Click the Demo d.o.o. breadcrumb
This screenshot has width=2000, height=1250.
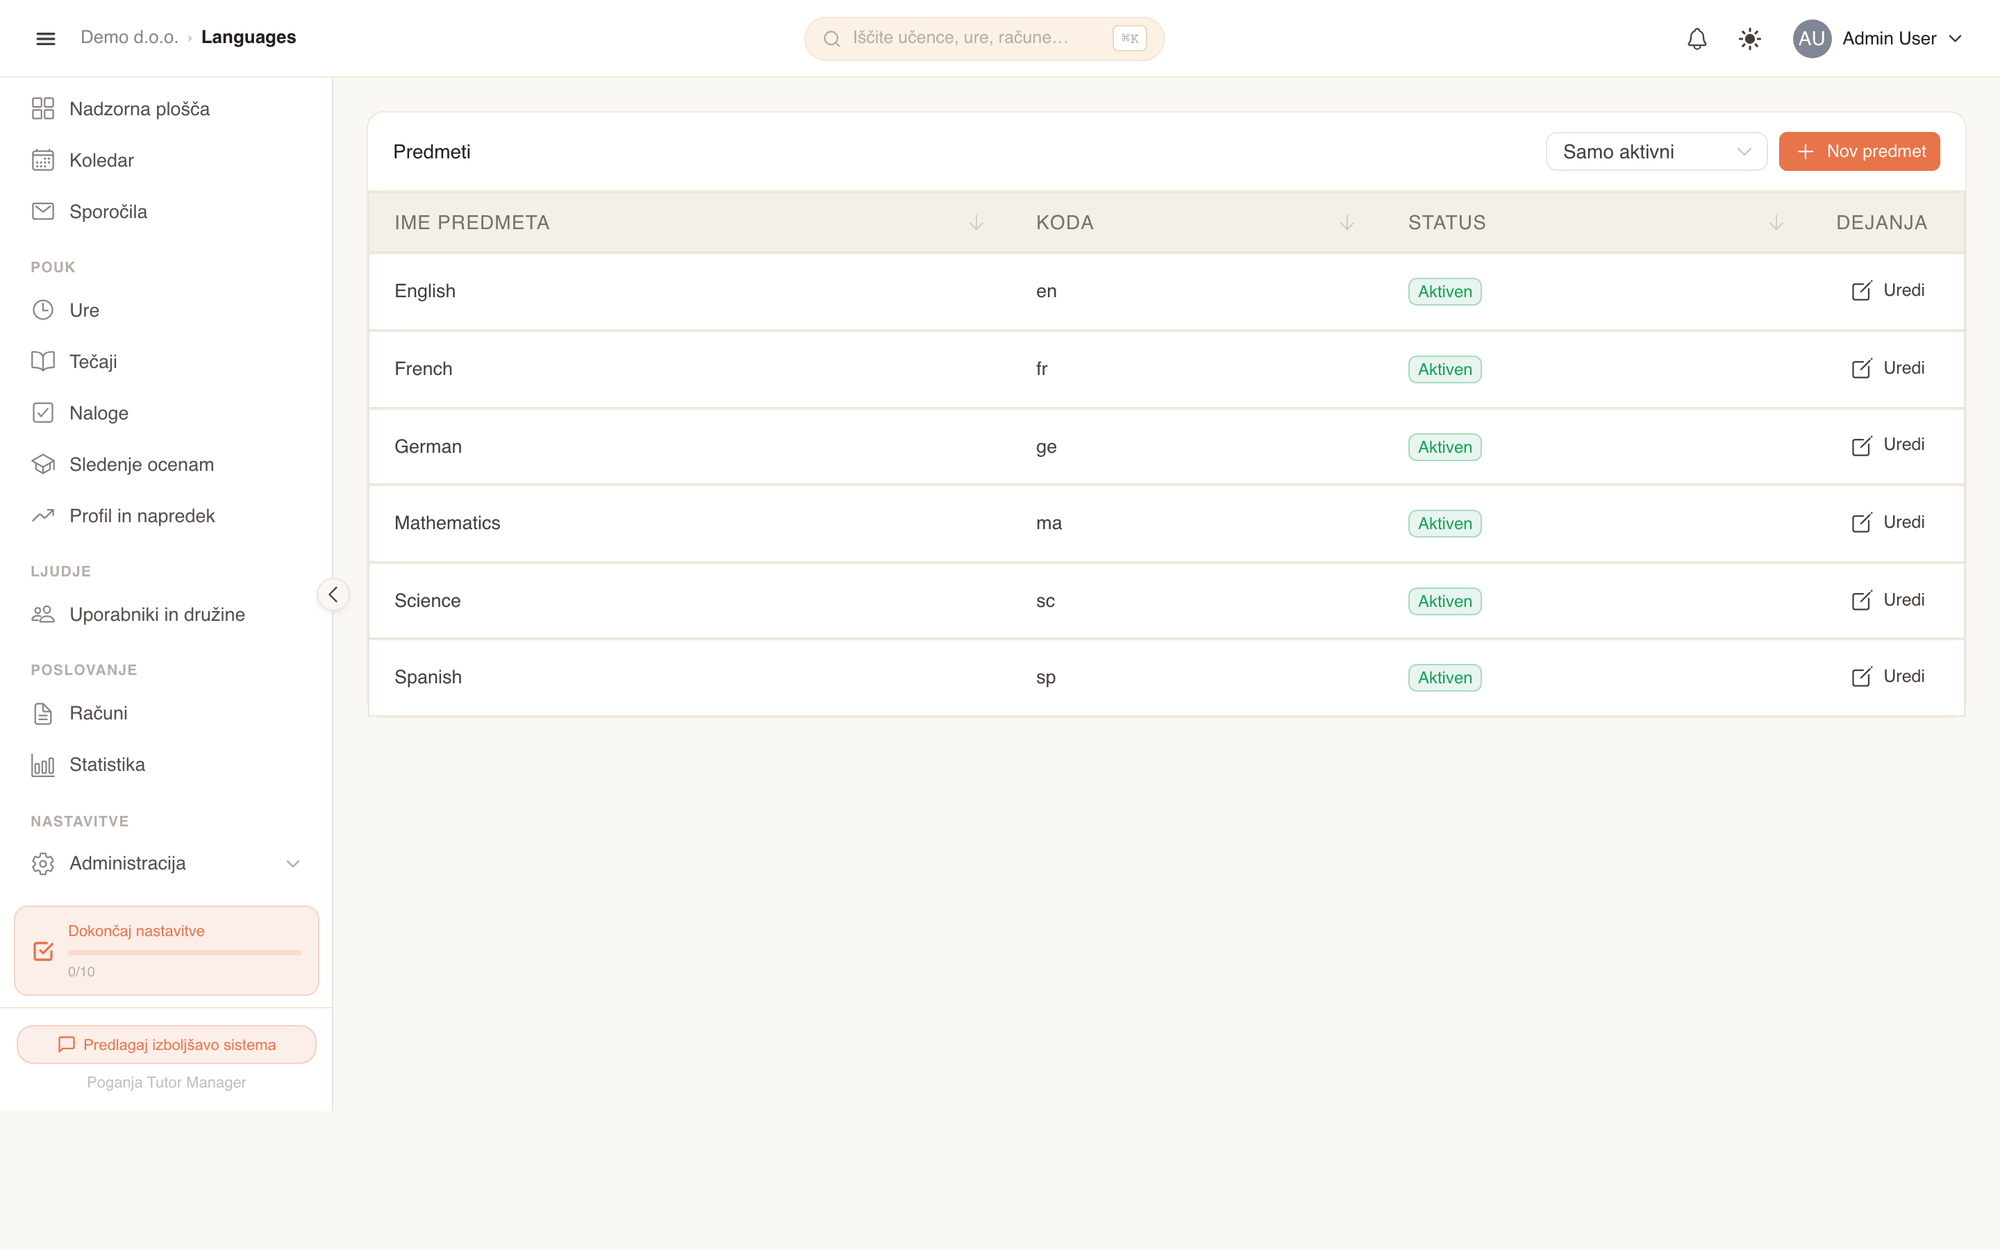click(129, 37)
